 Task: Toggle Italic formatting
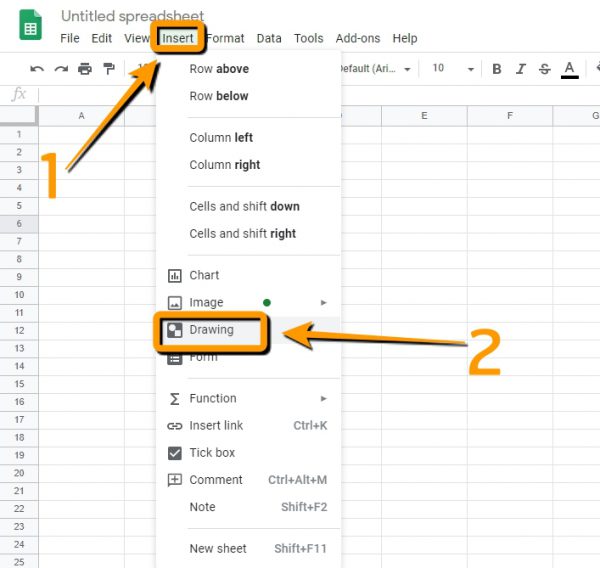[520, 69]
